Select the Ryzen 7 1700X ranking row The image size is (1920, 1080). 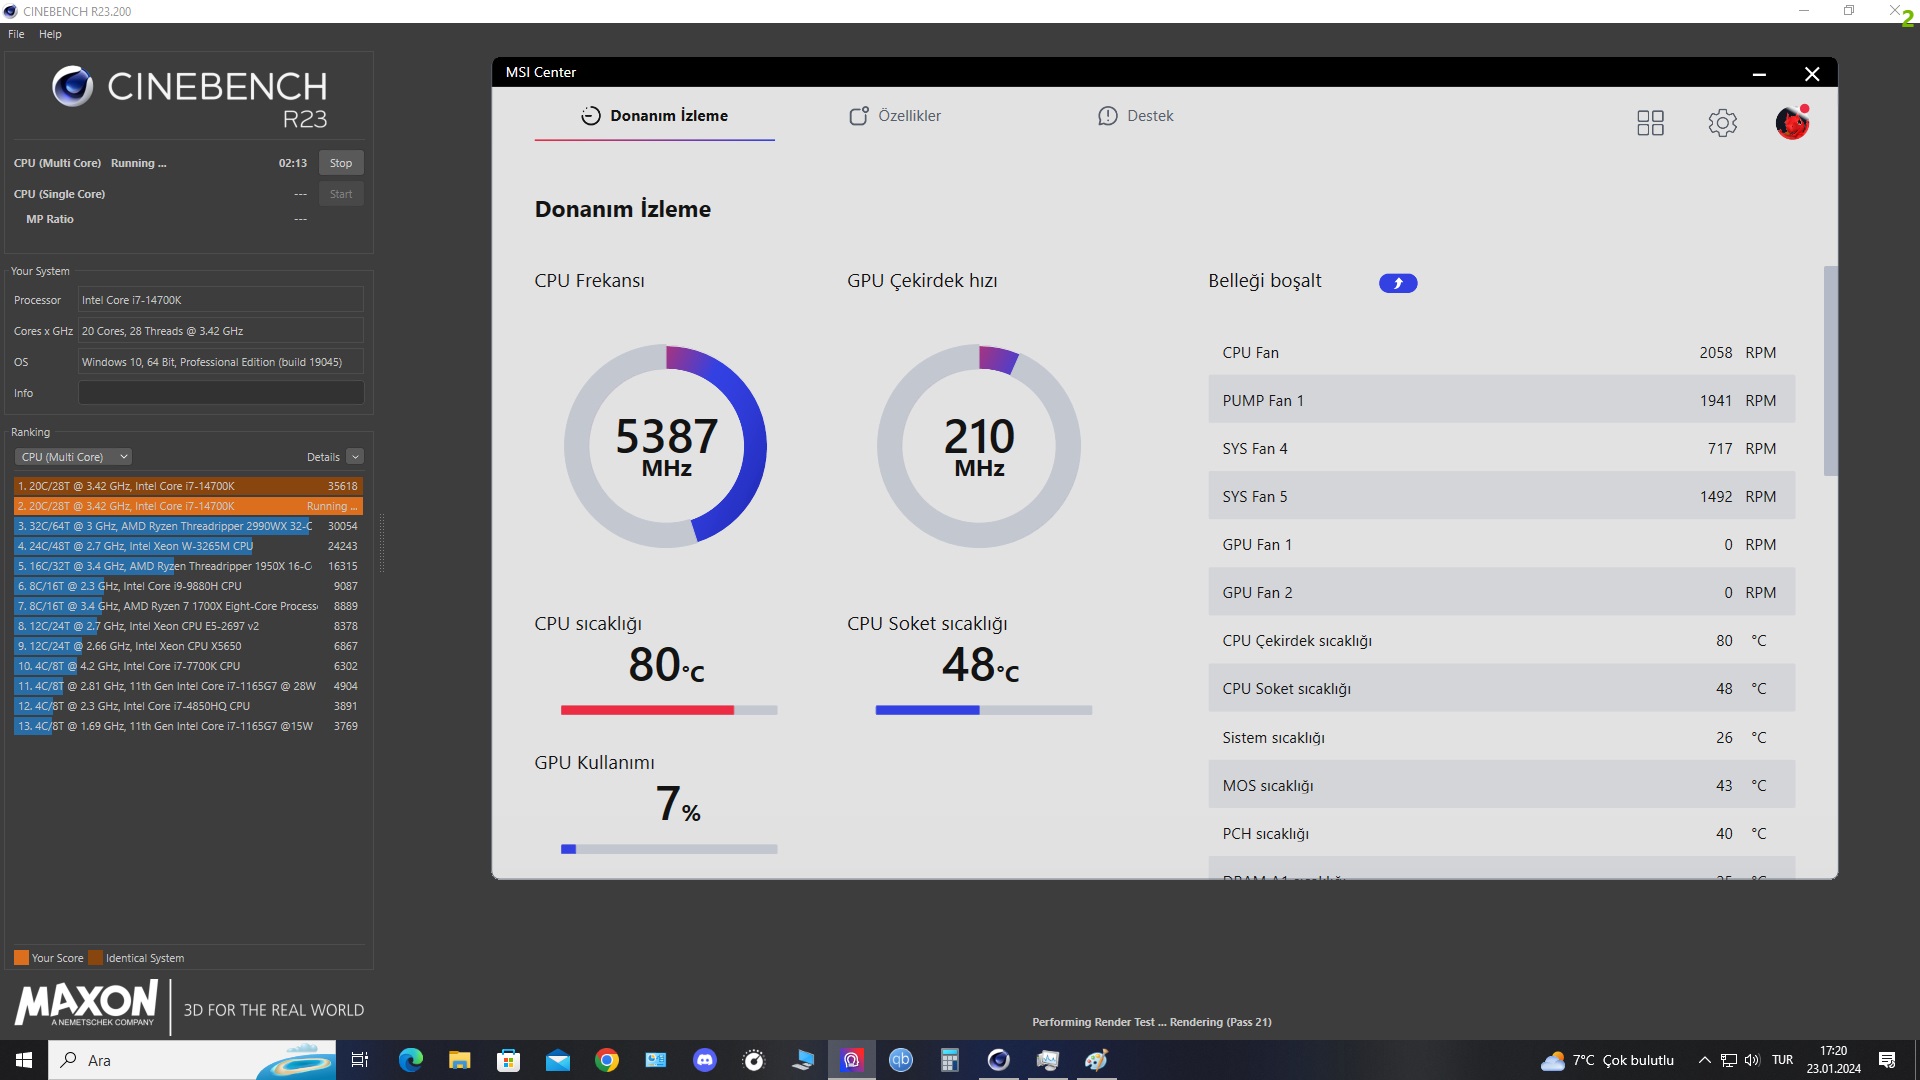coord(188,606)
